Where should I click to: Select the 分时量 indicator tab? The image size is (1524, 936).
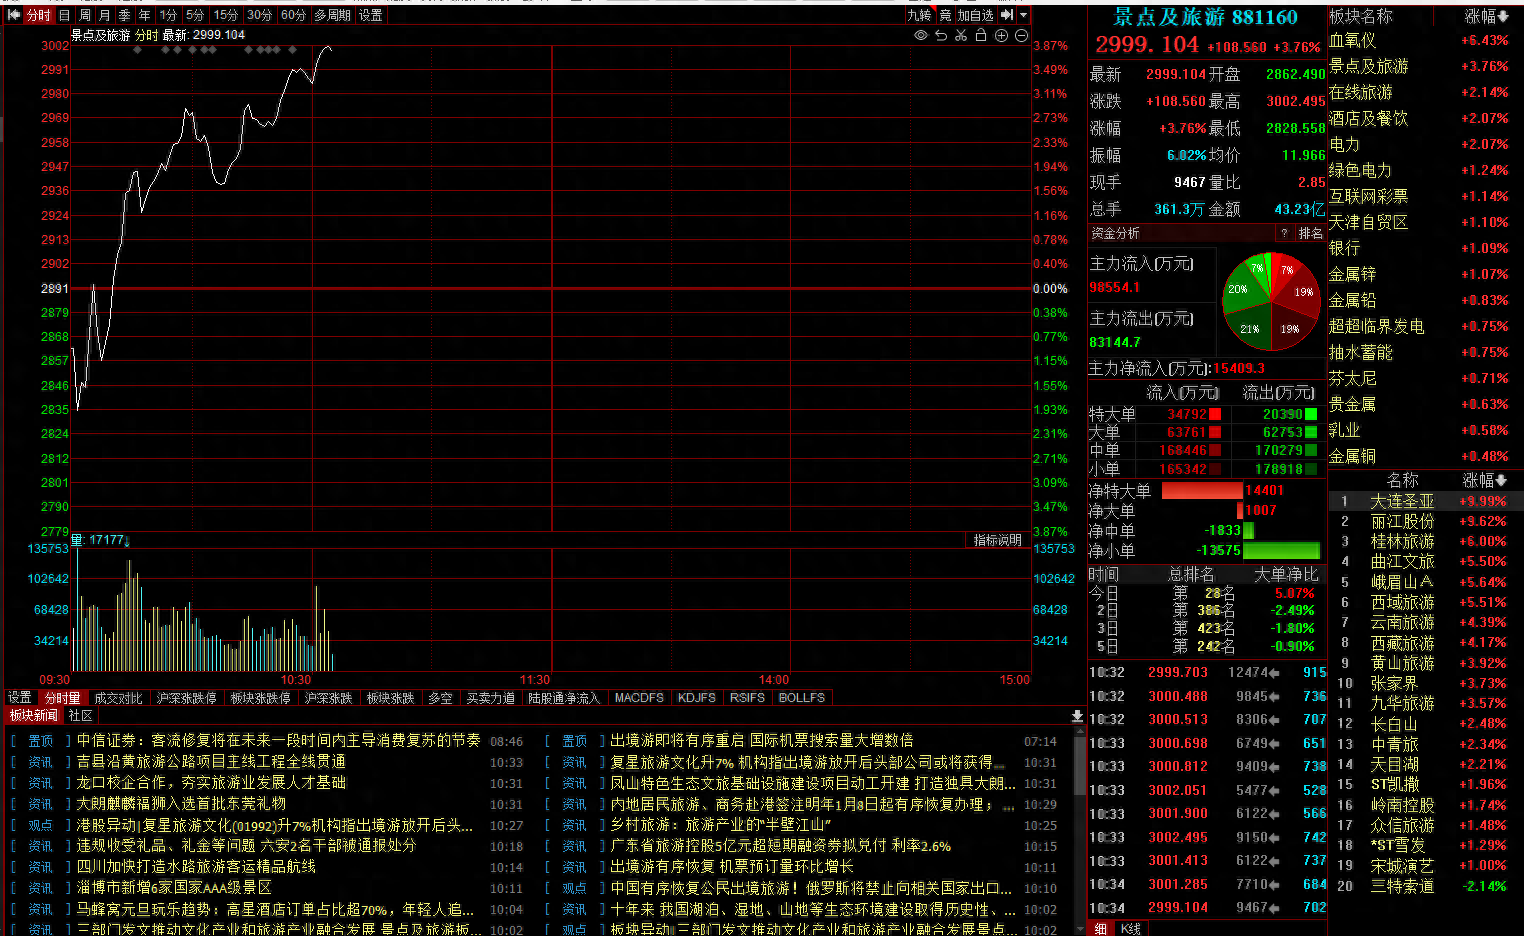click(x=62, y=698)
